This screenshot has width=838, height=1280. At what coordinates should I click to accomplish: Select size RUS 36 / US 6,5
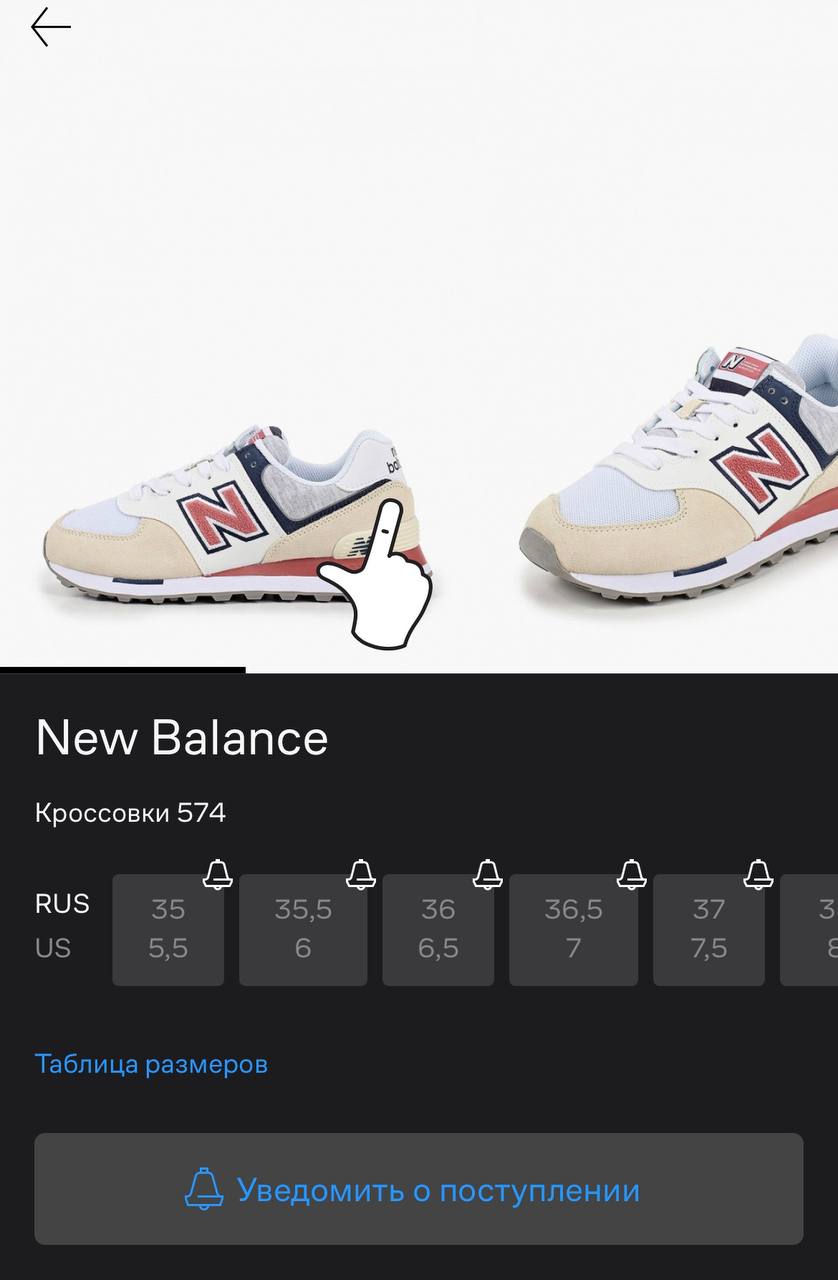coord(438,930)
